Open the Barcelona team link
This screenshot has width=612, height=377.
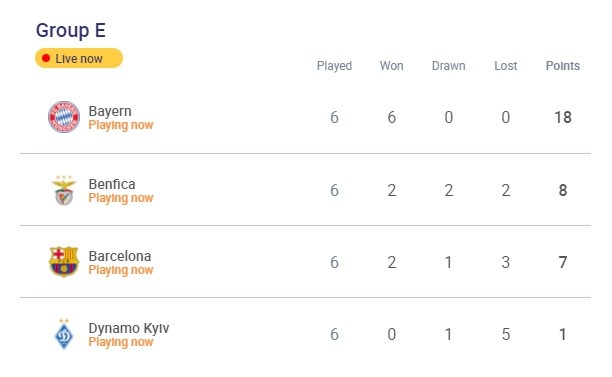click(x=120, y=256)
